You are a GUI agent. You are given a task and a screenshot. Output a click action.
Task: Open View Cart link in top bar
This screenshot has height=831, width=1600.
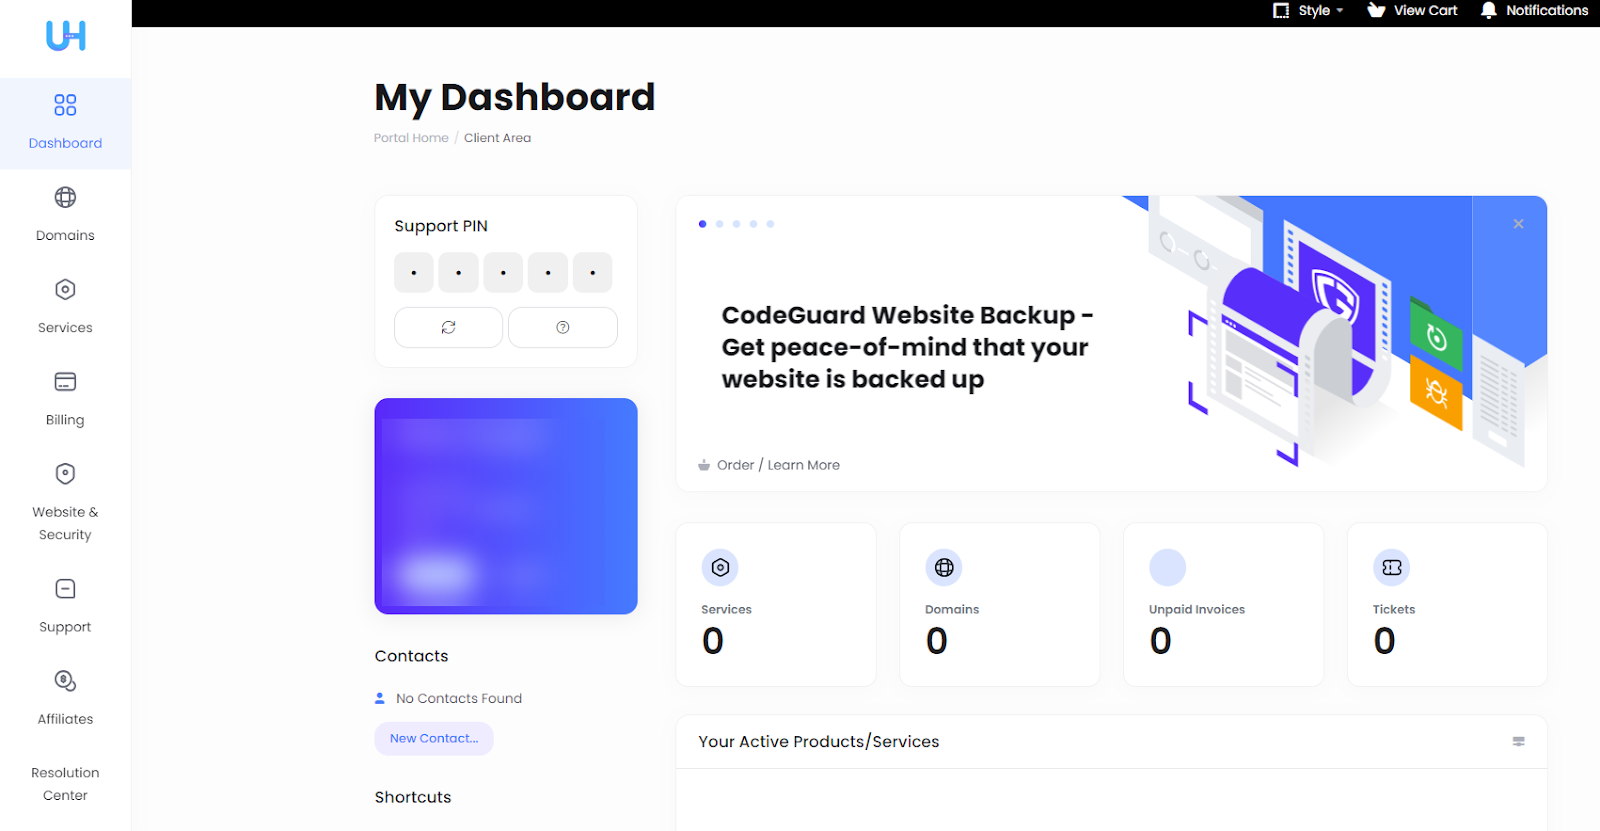click(x=1412, y=10)
